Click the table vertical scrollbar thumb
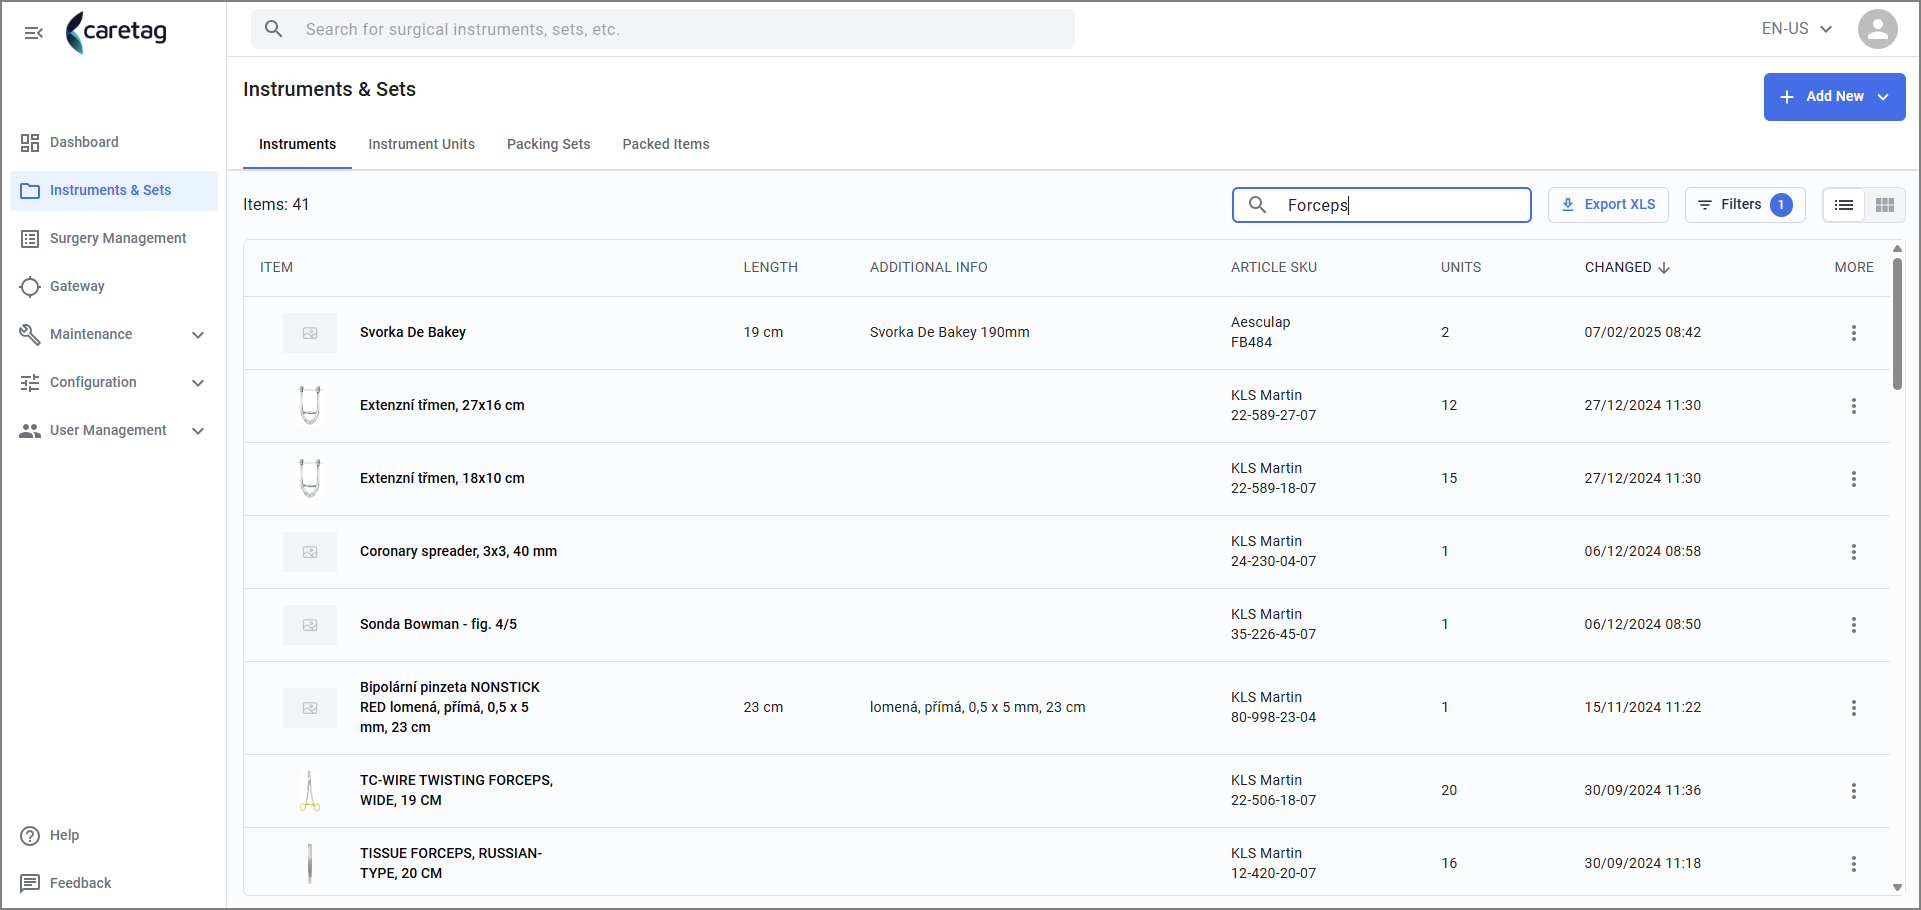 (x=1897, y=324)
